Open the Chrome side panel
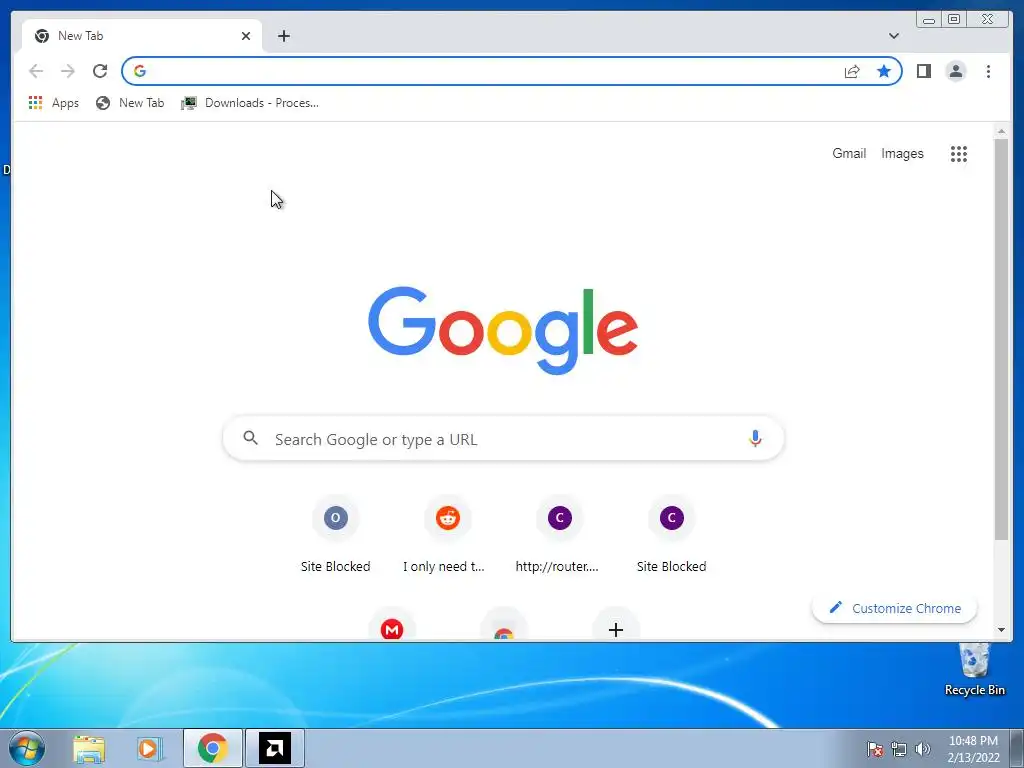1024x768 pixels. click(923, 71)
